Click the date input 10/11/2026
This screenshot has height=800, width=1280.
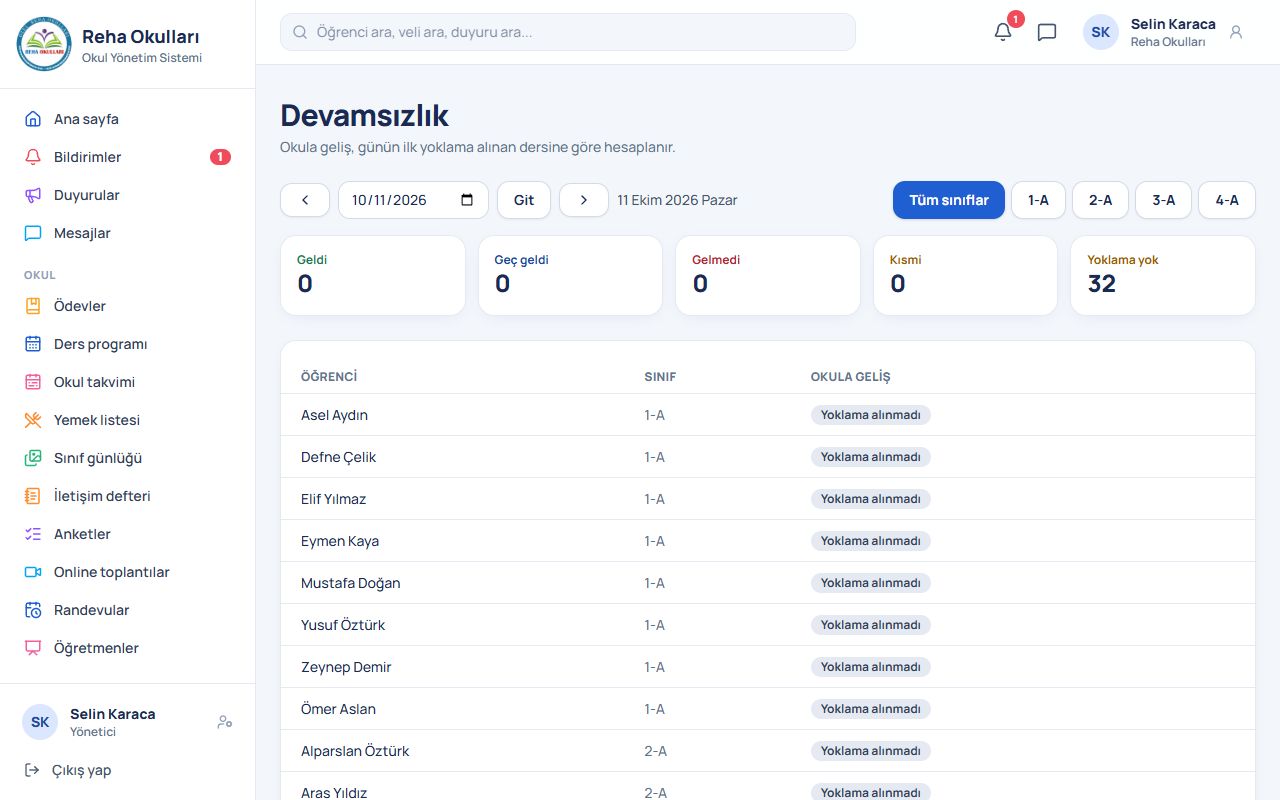[413, 200]
